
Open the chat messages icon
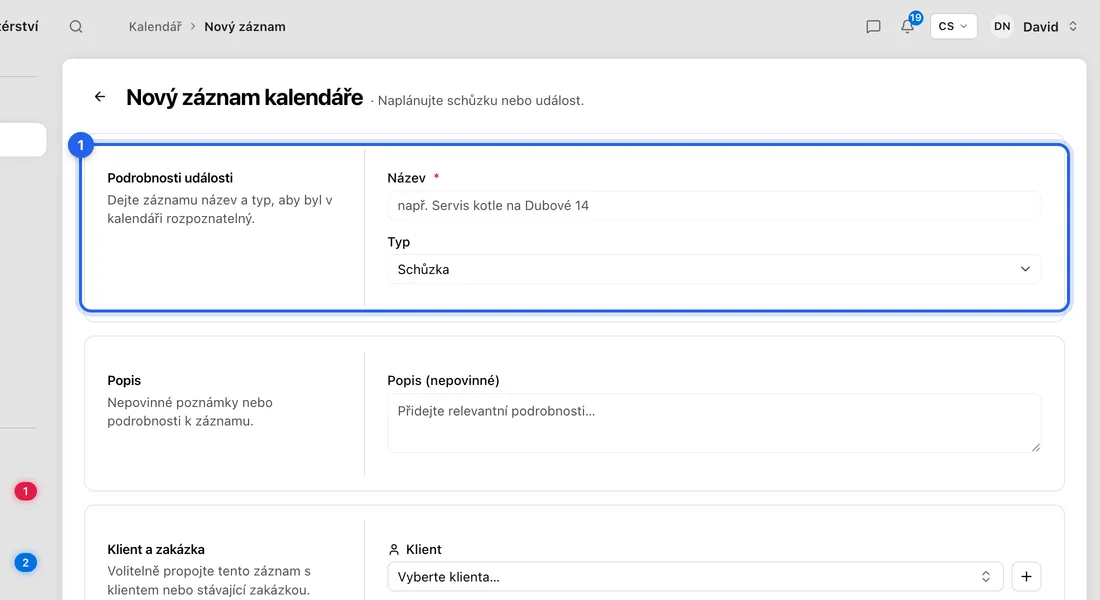[x=873, y=27]
